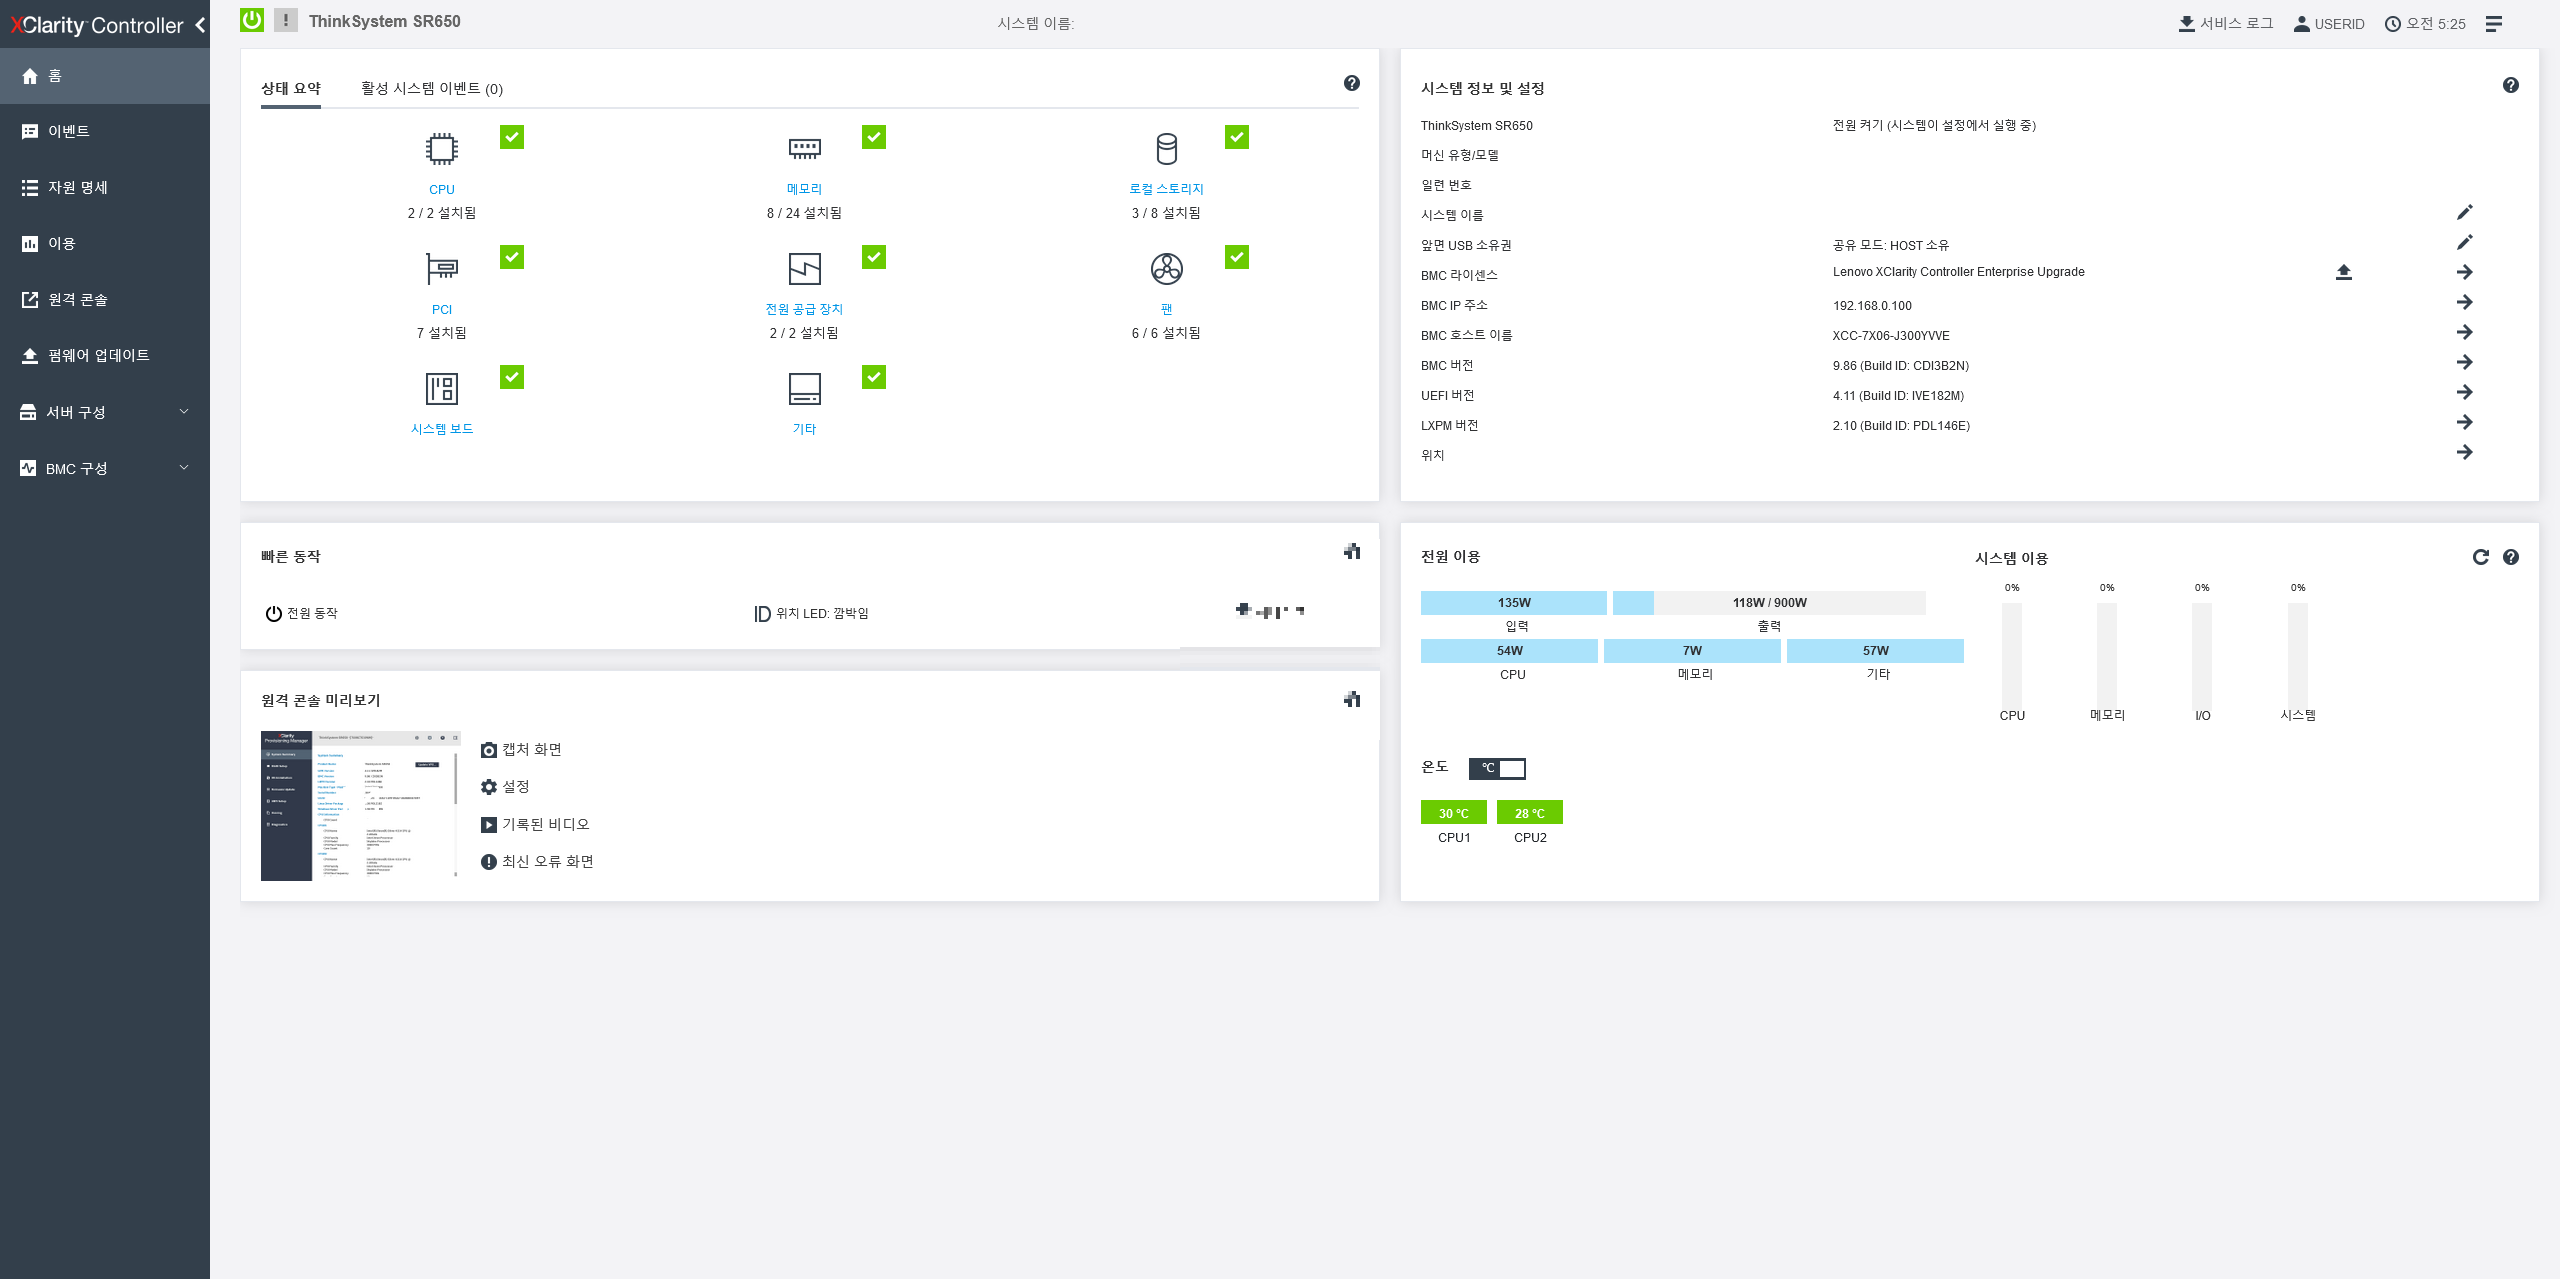Click the fan status icon

click(x=1166, y=269)
